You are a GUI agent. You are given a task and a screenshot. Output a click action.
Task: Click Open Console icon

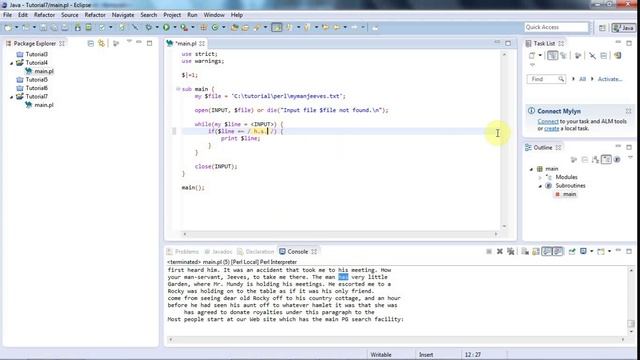click(x=600, y=251)
